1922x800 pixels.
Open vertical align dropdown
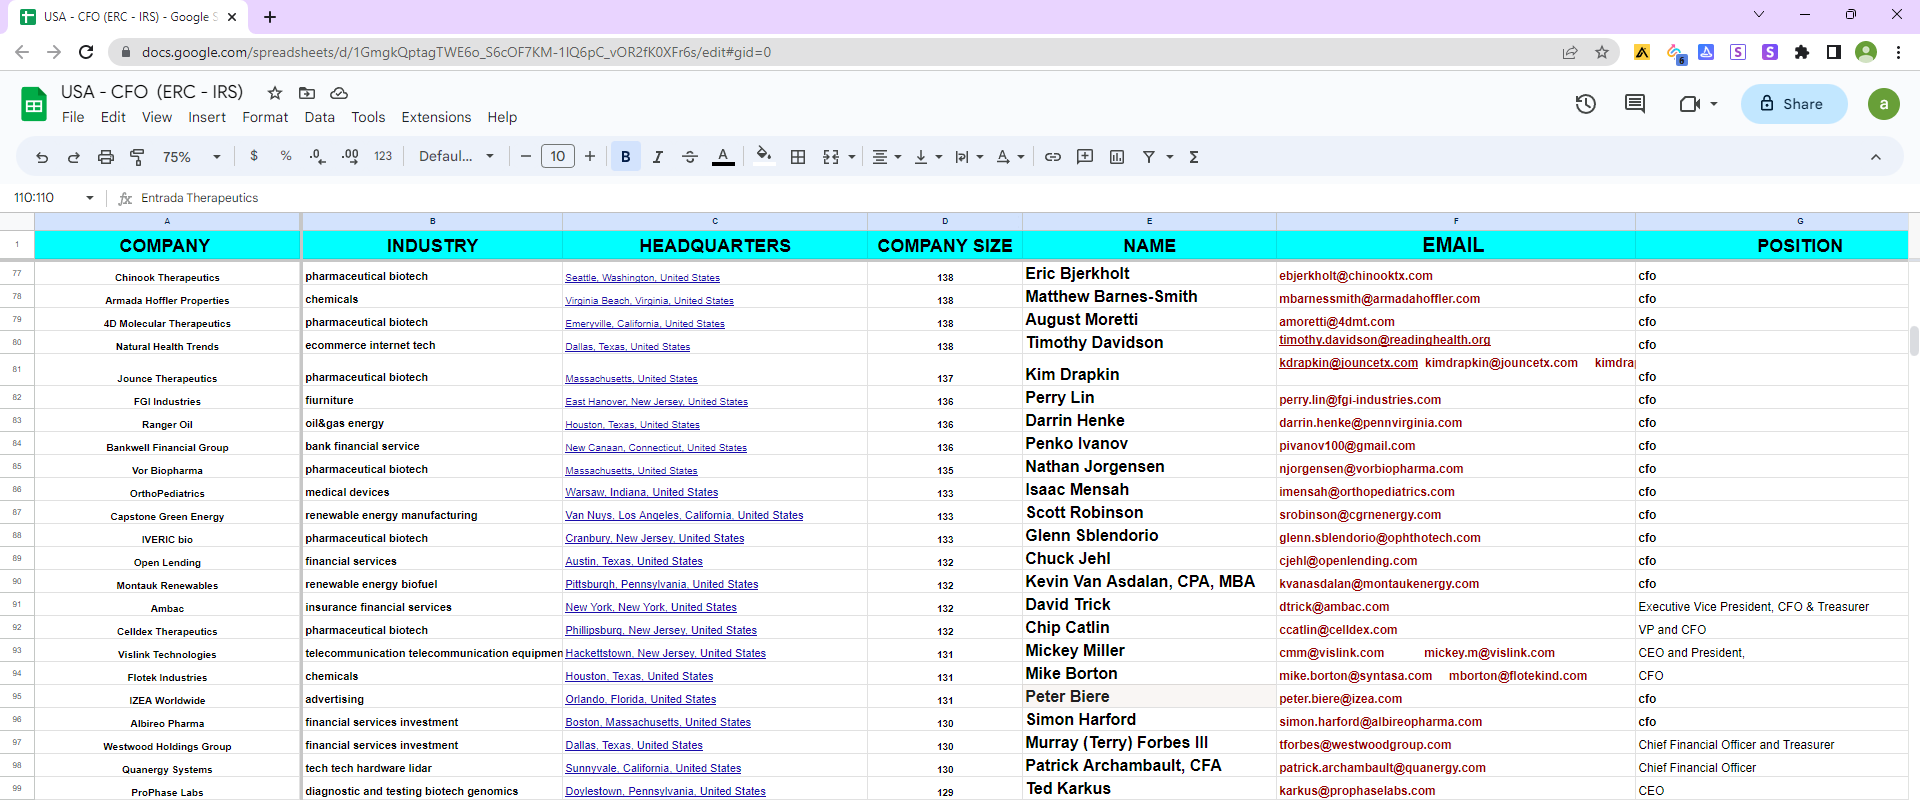[928, 157]
